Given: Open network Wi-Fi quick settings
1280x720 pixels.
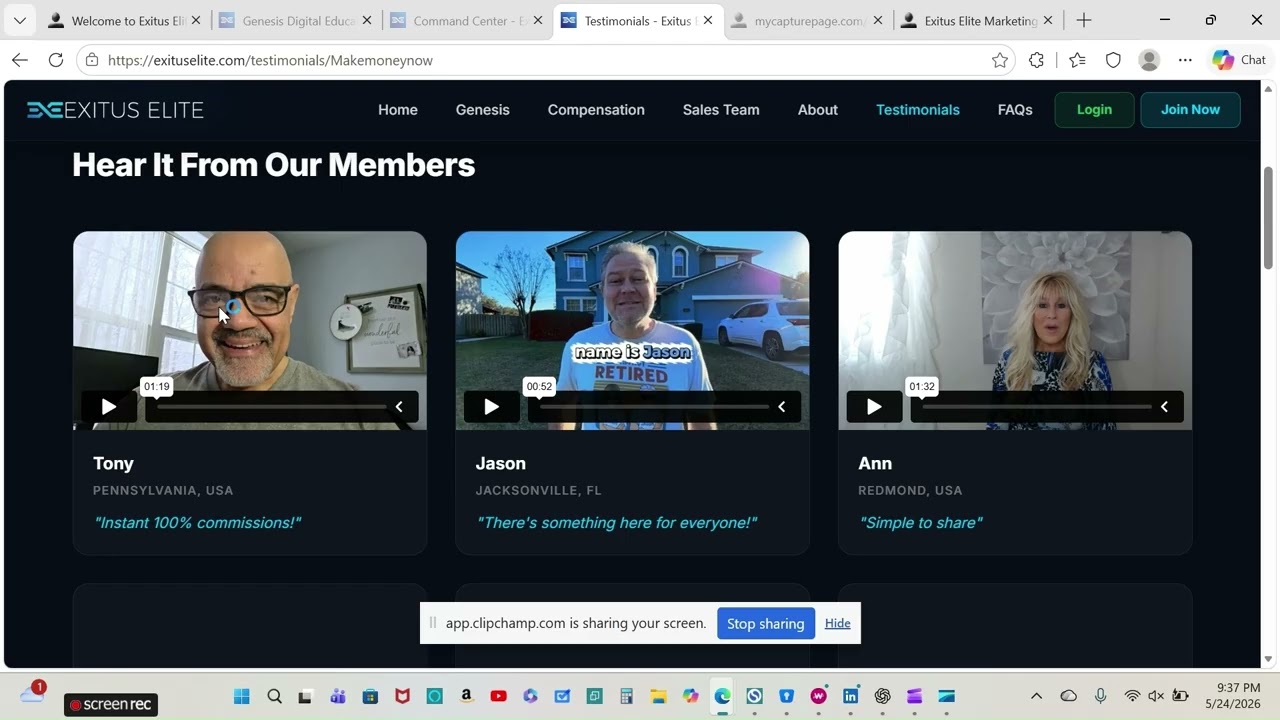Looking at the screenshot, I should click(x=1132, y=696).
